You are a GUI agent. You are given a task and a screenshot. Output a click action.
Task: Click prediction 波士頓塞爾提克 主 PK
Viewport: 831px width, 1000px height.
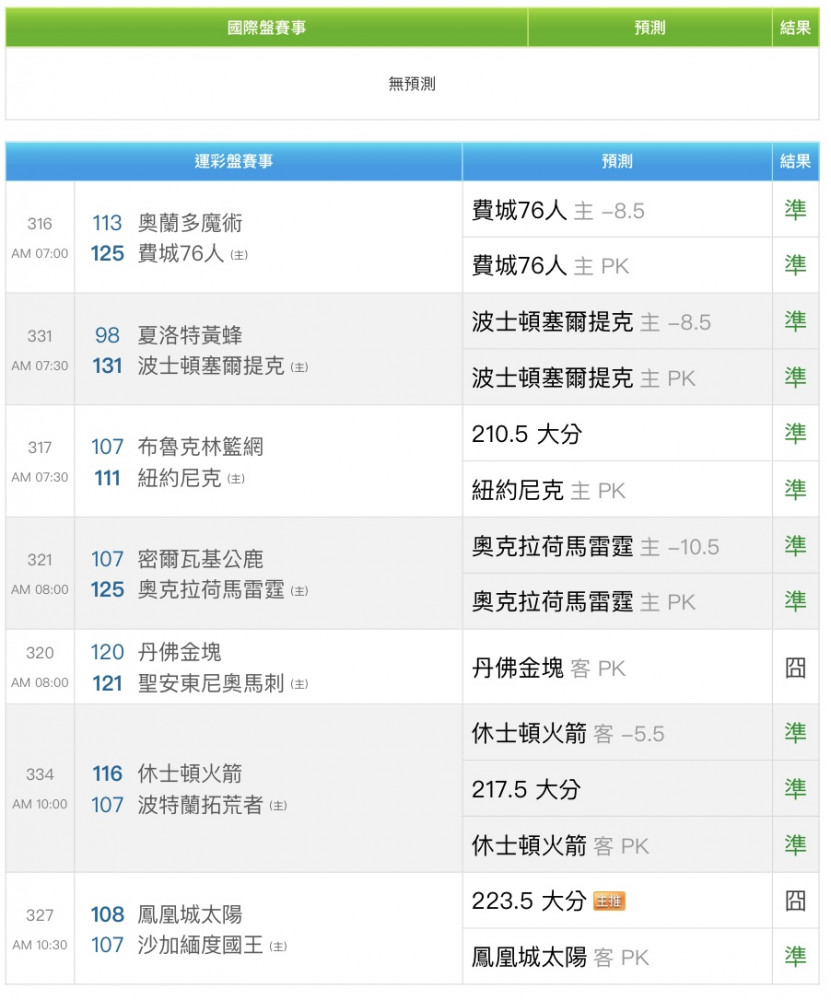pyautogui.click(x=584, y=378)
